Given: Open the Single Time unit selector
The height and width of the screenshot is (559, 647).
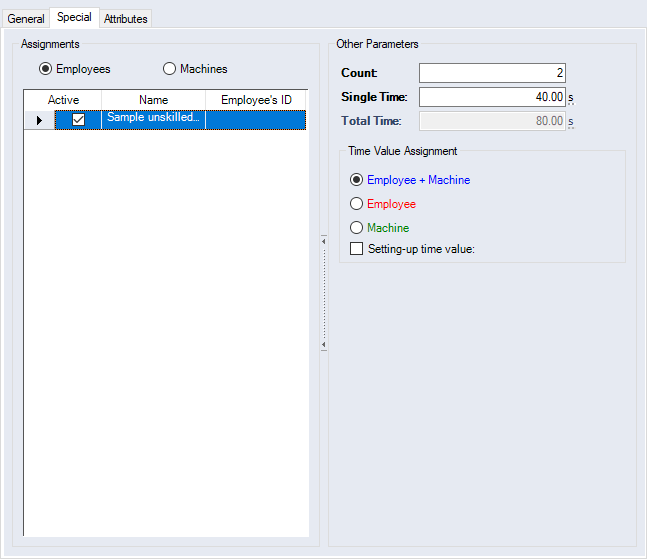Looking at the screenshot, I should (571, 98).
